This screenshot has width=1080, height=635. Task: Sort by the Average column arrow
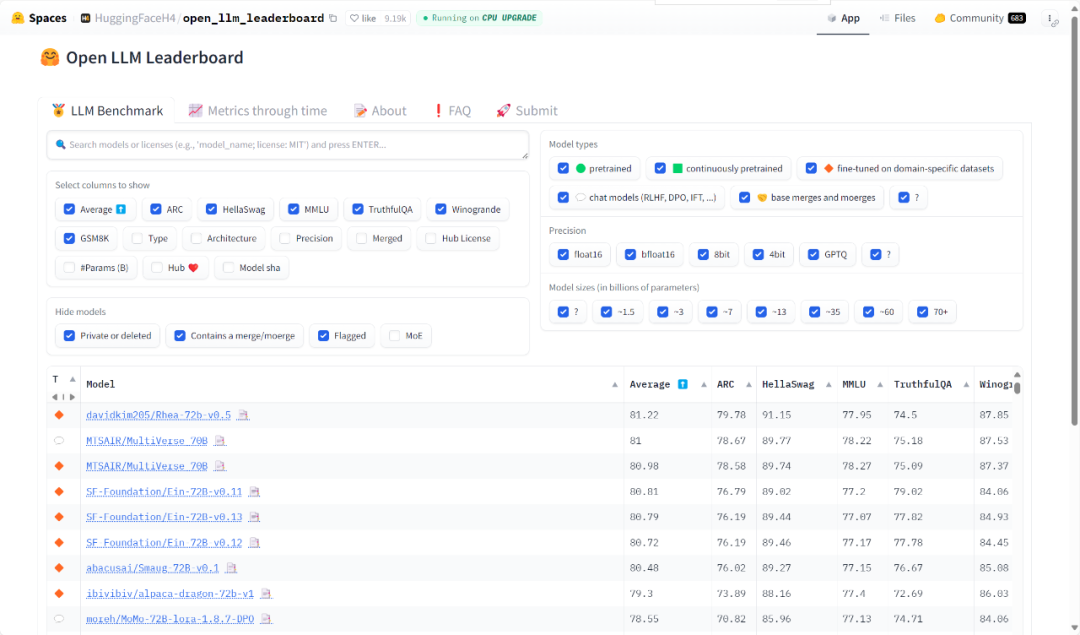pos(703,384)
